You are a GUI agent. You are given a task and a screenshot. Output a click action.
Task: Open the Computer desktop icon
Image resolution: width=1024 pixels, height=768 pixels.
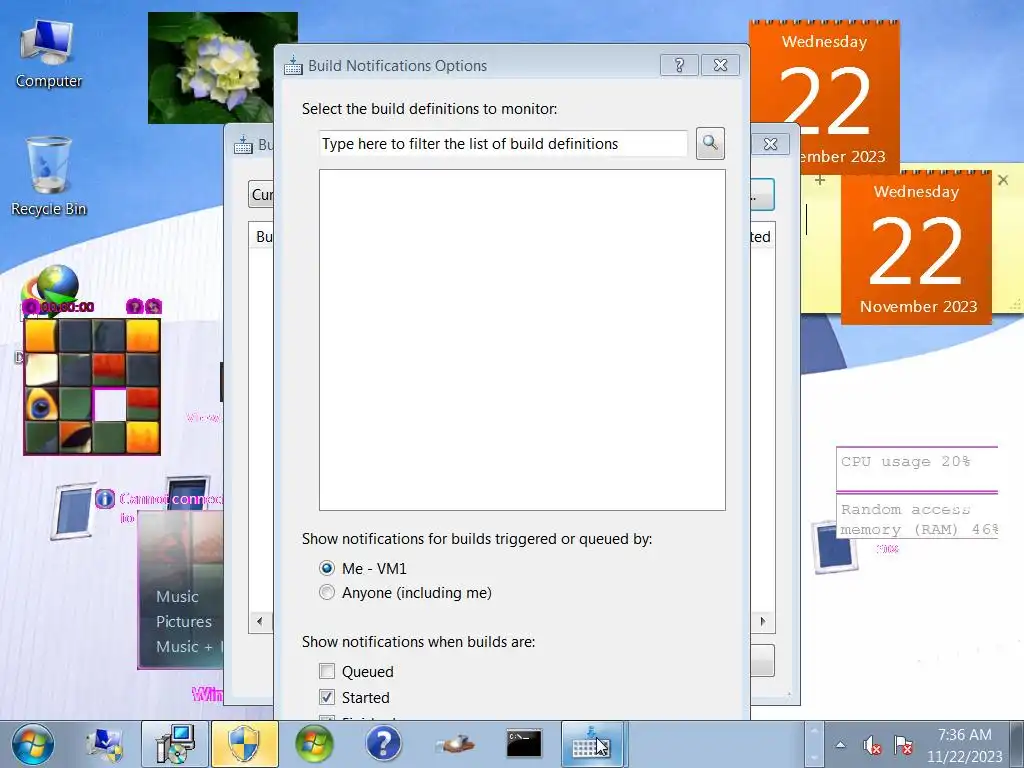coord(48,54)
